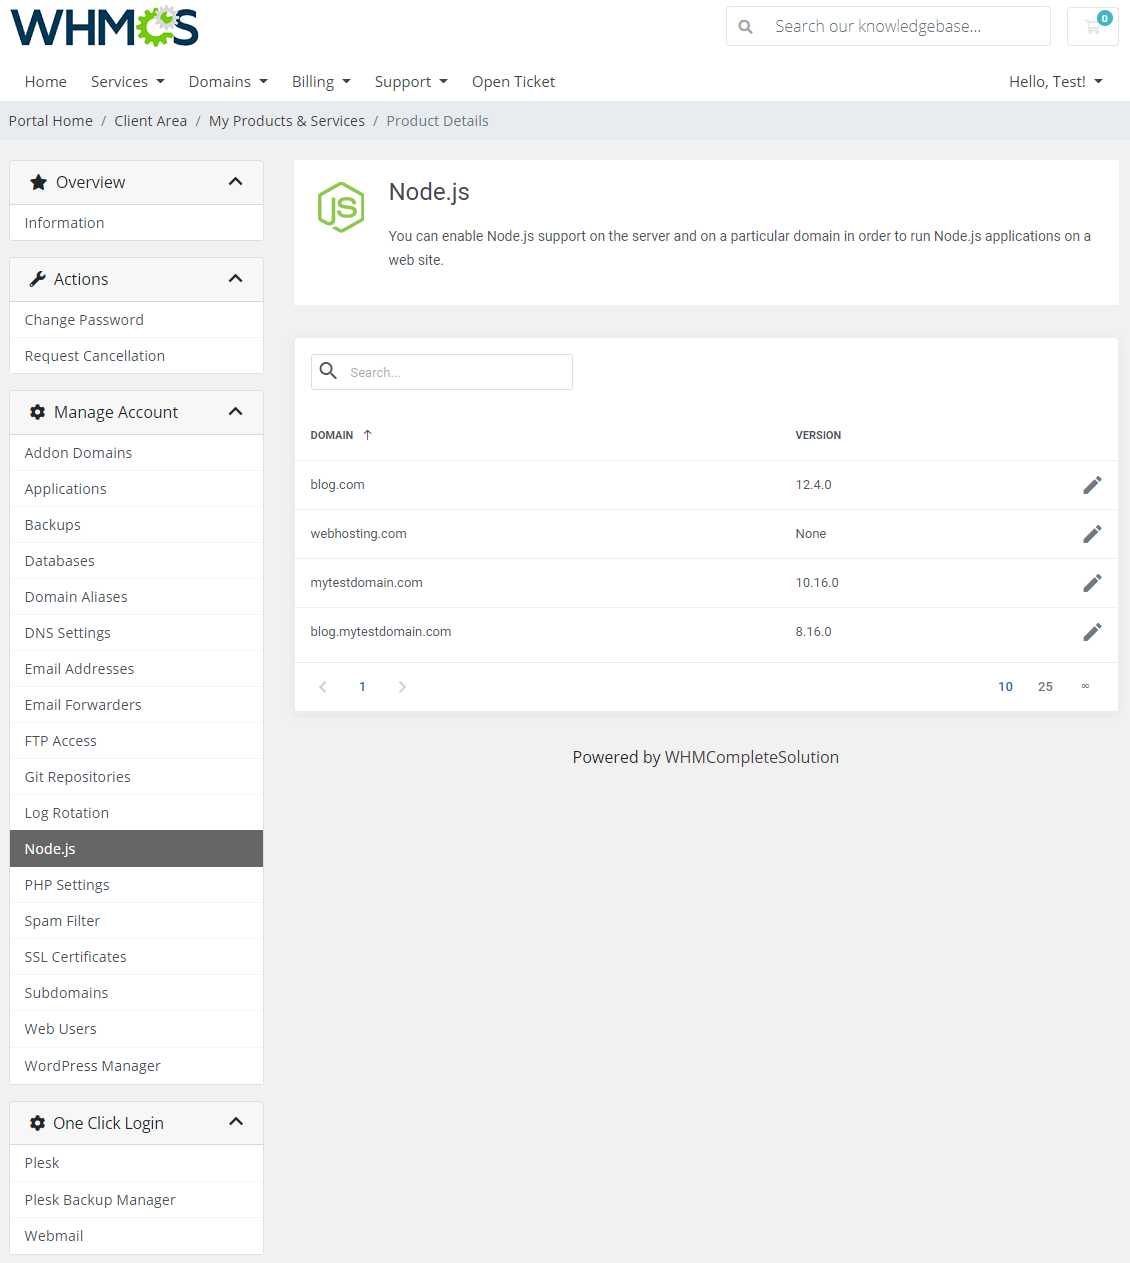Open Webmail one-click login
Image resolution: width=1130 pixels, height=1263 pixels.
pos(136,1236)
